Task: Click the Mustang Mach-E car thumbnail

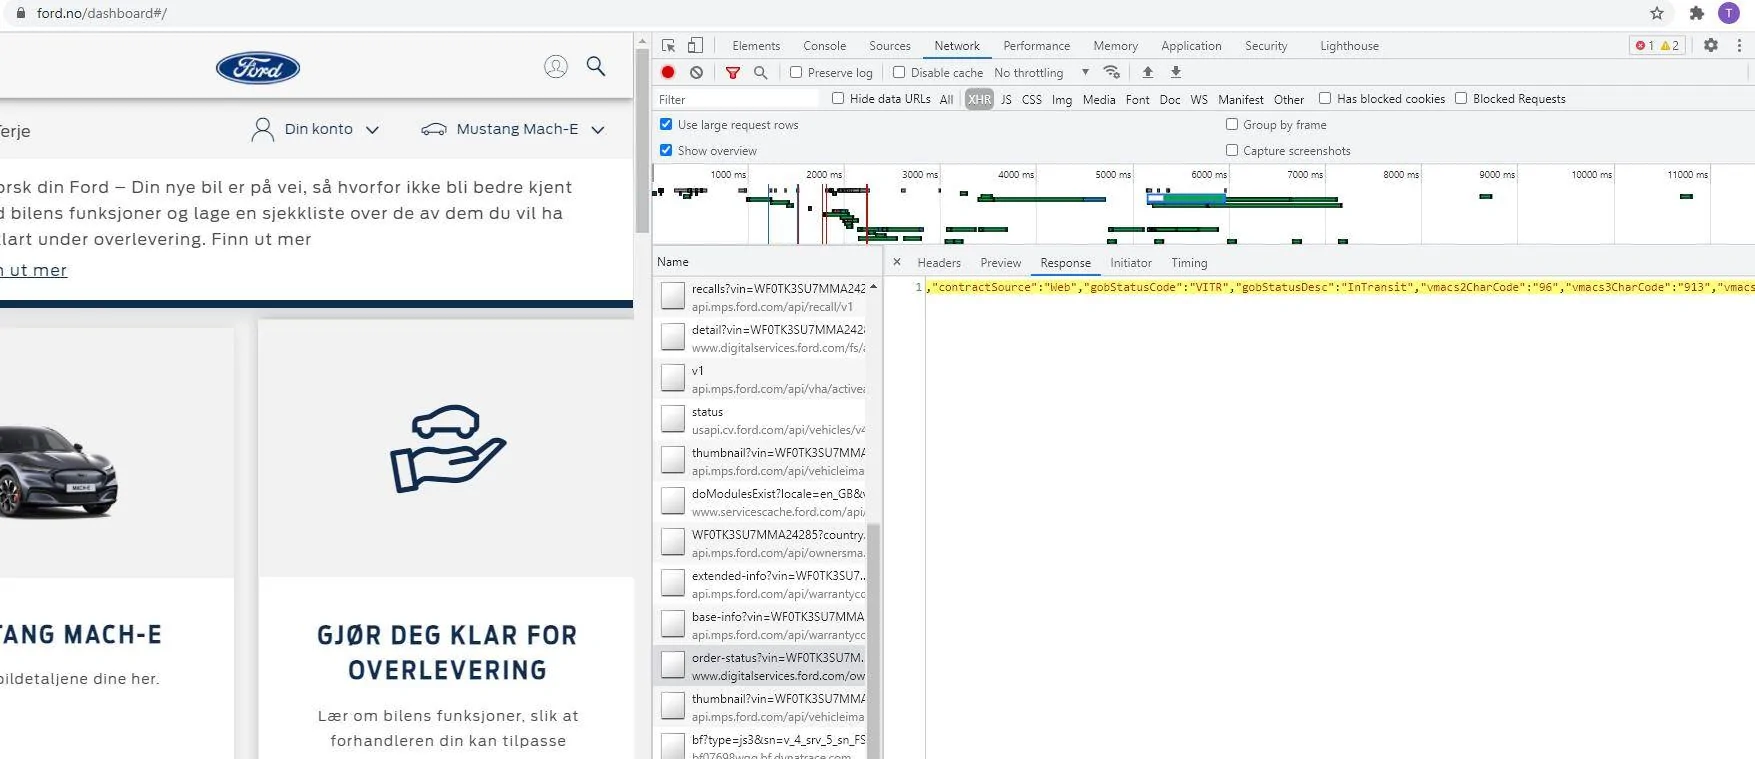Action: coord(58,470)
